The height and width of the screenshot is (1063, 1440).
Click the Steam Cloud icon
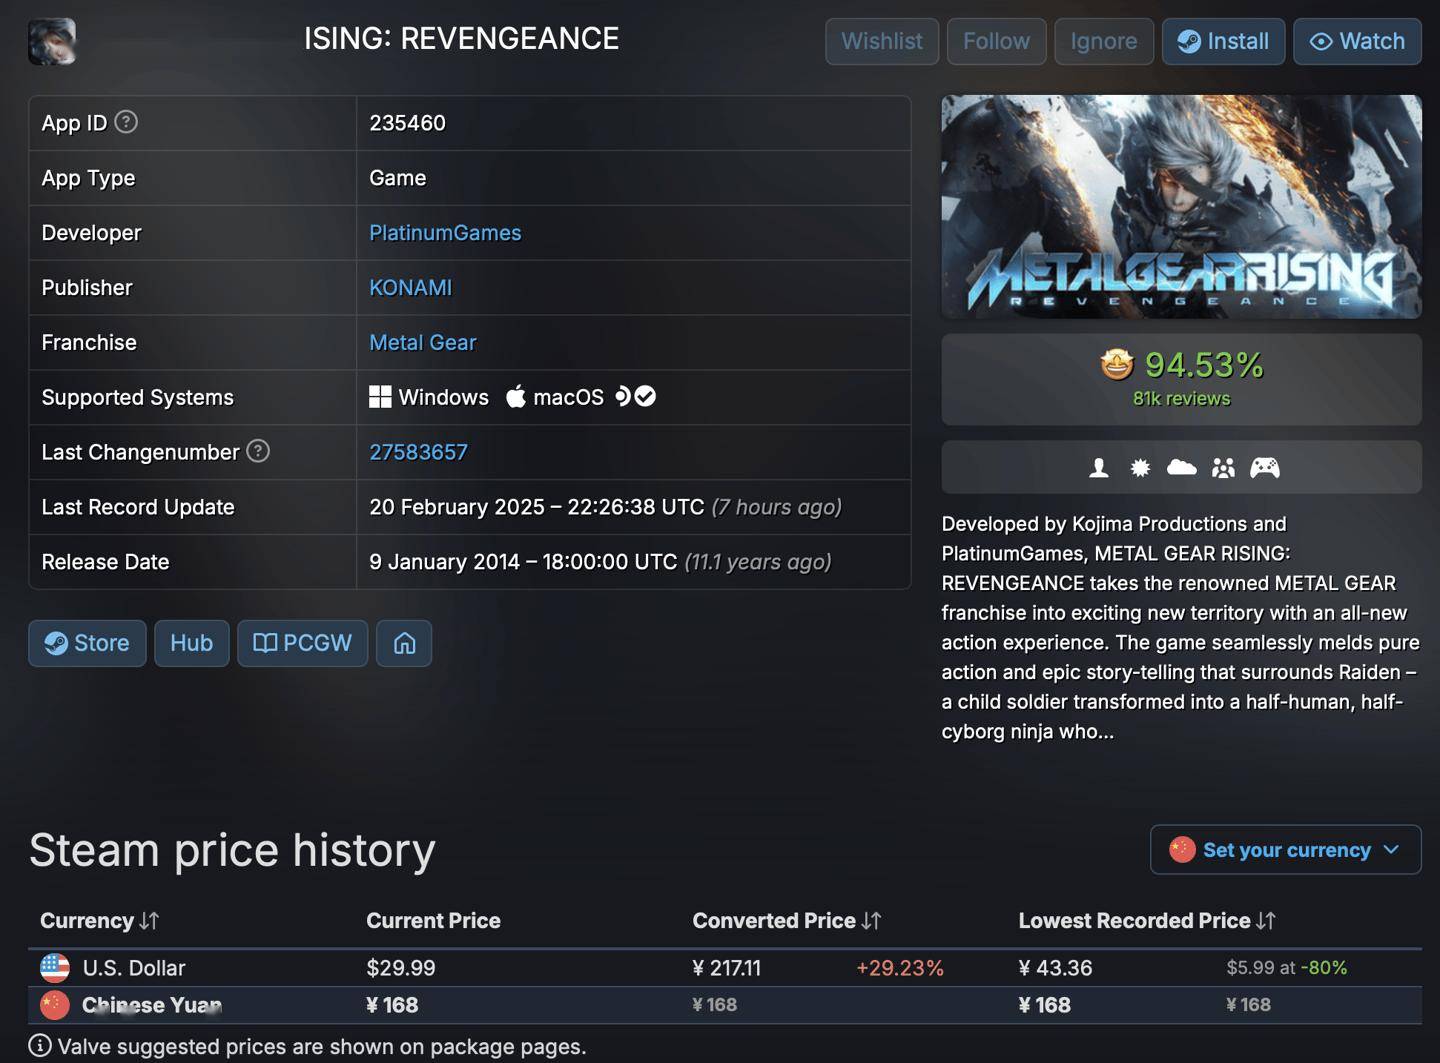1181,467
